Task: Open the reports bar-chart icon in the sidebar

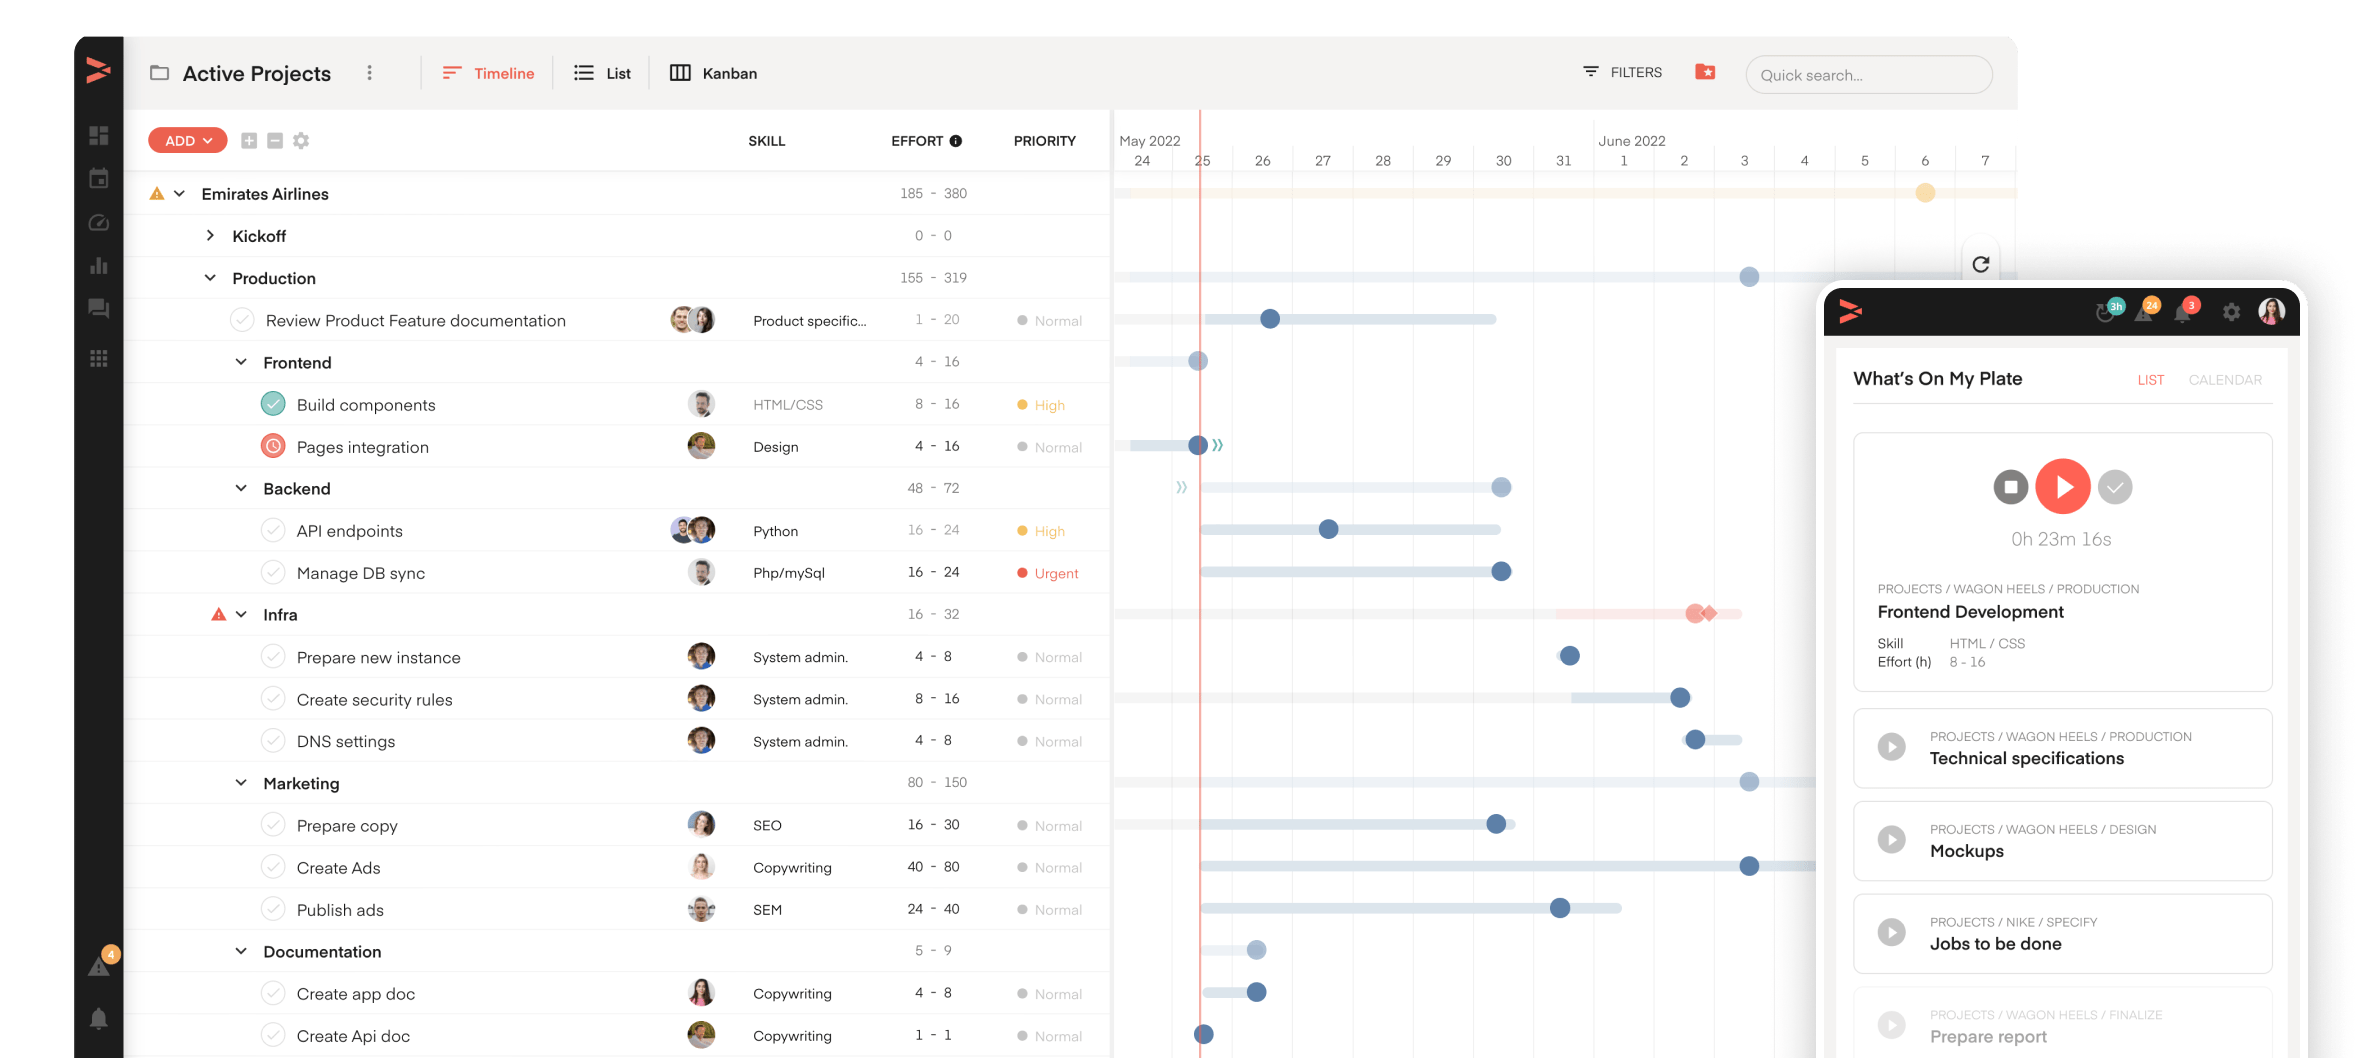Action: click(99, 266)
